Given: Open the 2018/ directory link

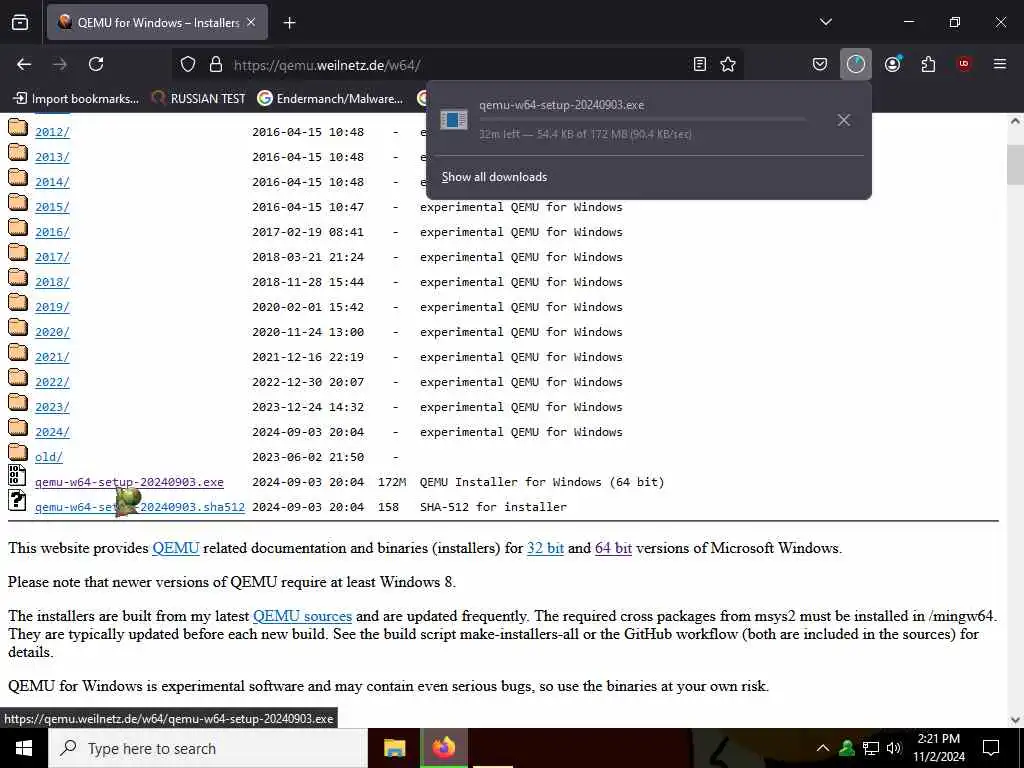Looking at the screenshot, I should click(52, 282).
